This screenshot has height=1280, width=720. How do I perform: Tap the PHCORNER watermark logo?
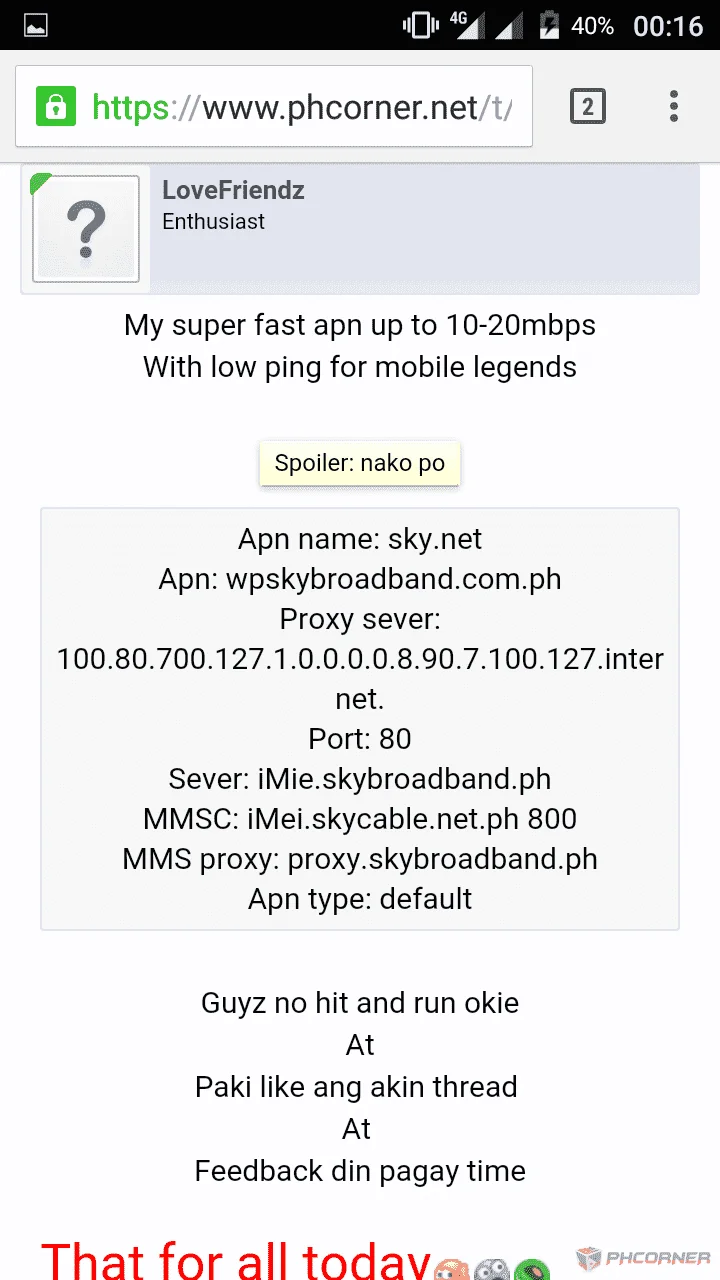click(x=645, y=1258)
